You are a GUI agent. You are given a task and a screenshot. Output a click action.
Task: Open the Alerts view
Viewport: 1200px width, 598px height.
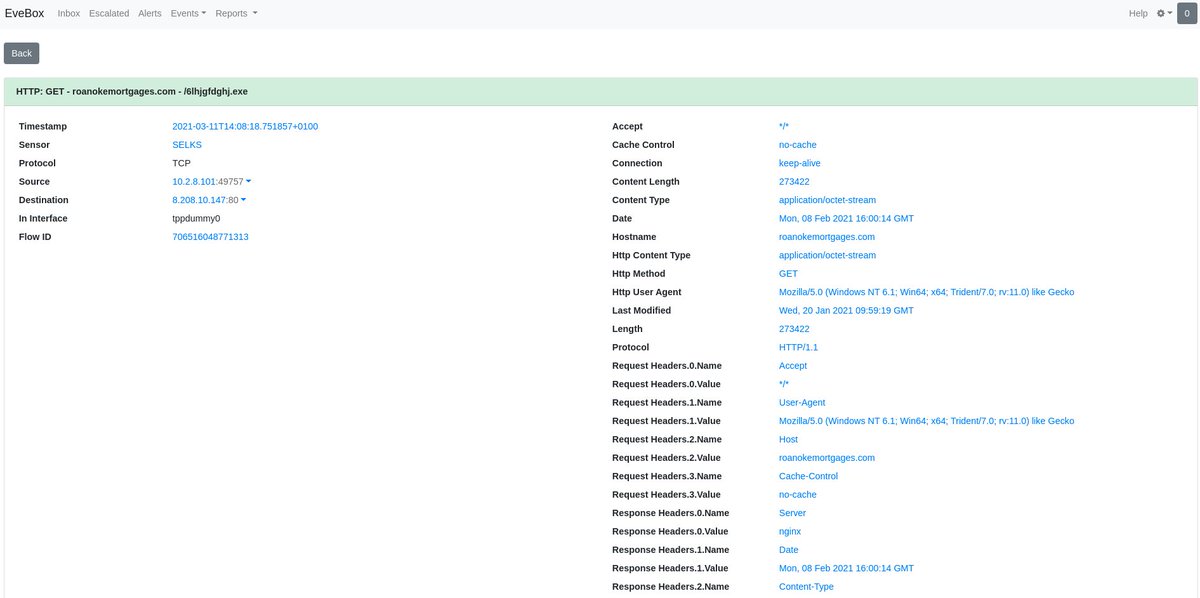coord(150,13)
